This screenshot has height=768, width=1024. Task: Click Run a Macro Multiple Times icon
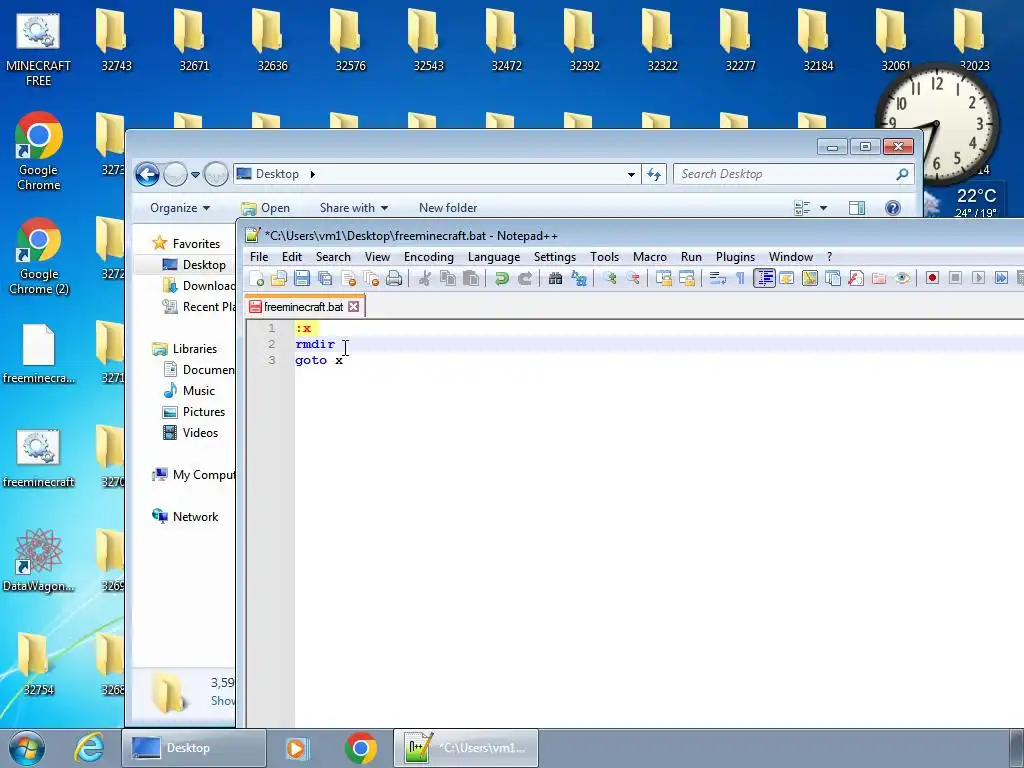(1001, 279)
